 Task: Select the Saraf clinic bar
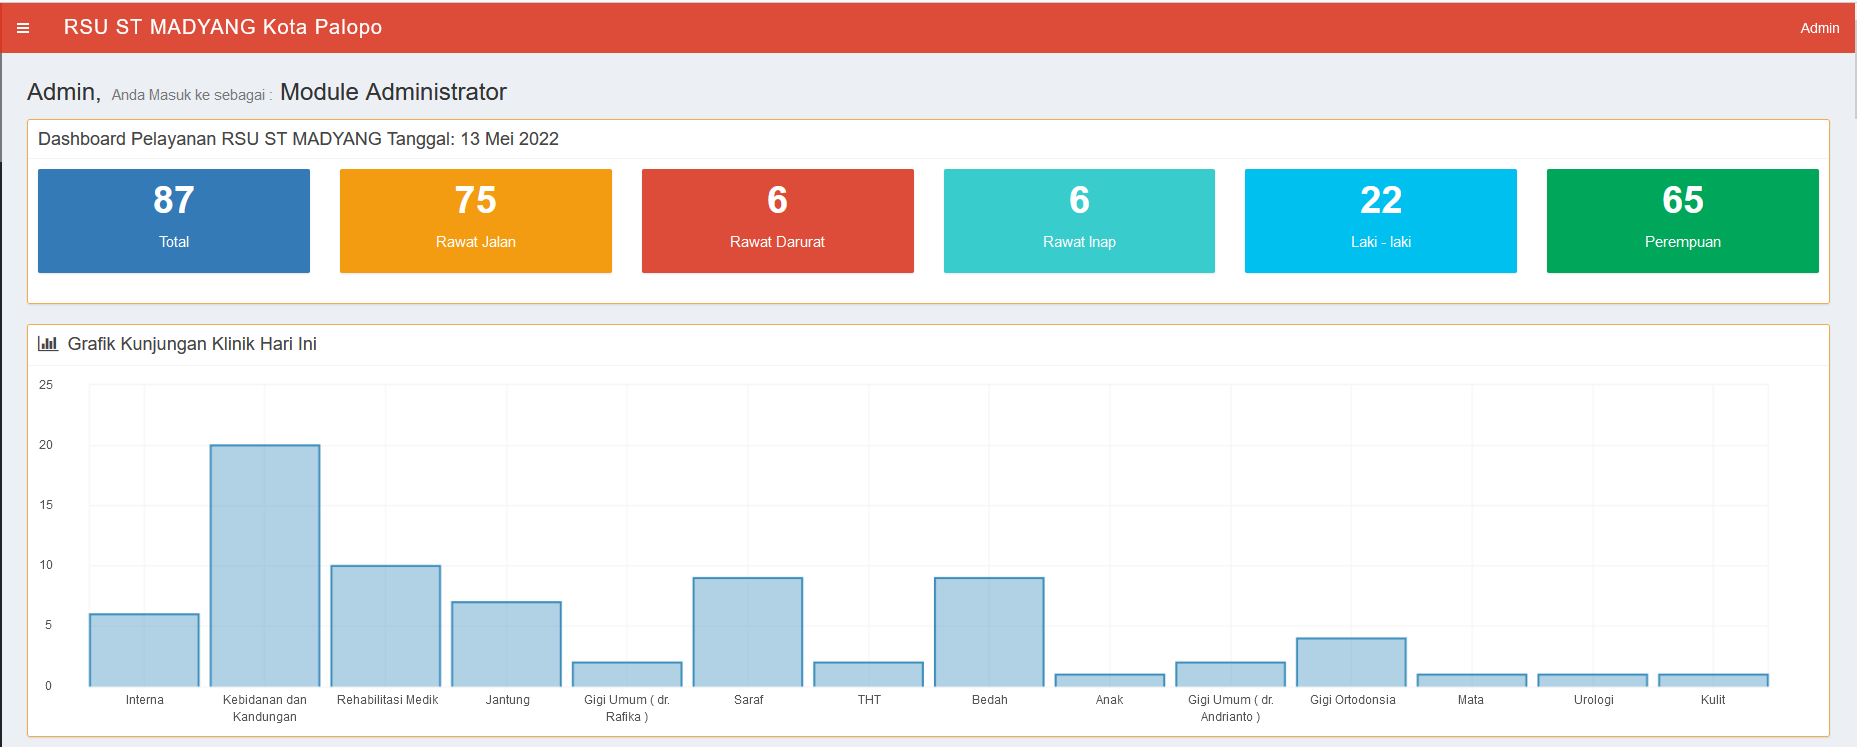[x=748, y=632]
